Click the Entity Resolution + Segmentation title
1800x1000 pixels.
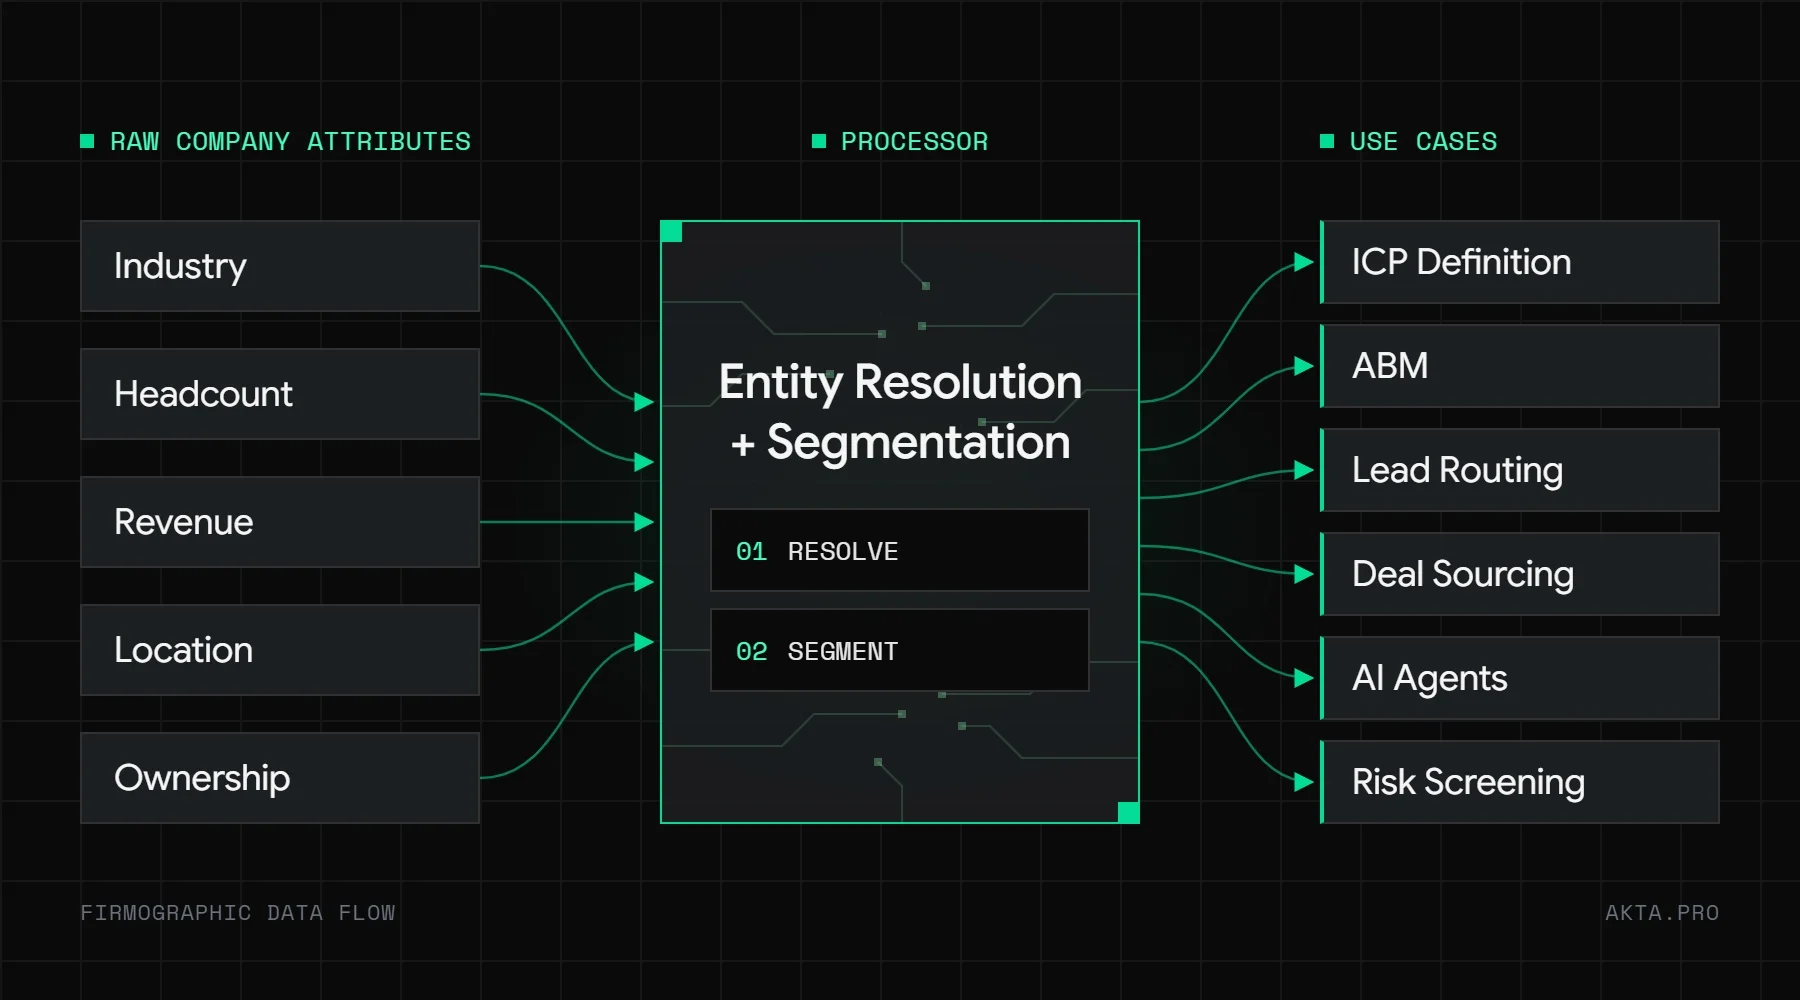pos(900,412)
